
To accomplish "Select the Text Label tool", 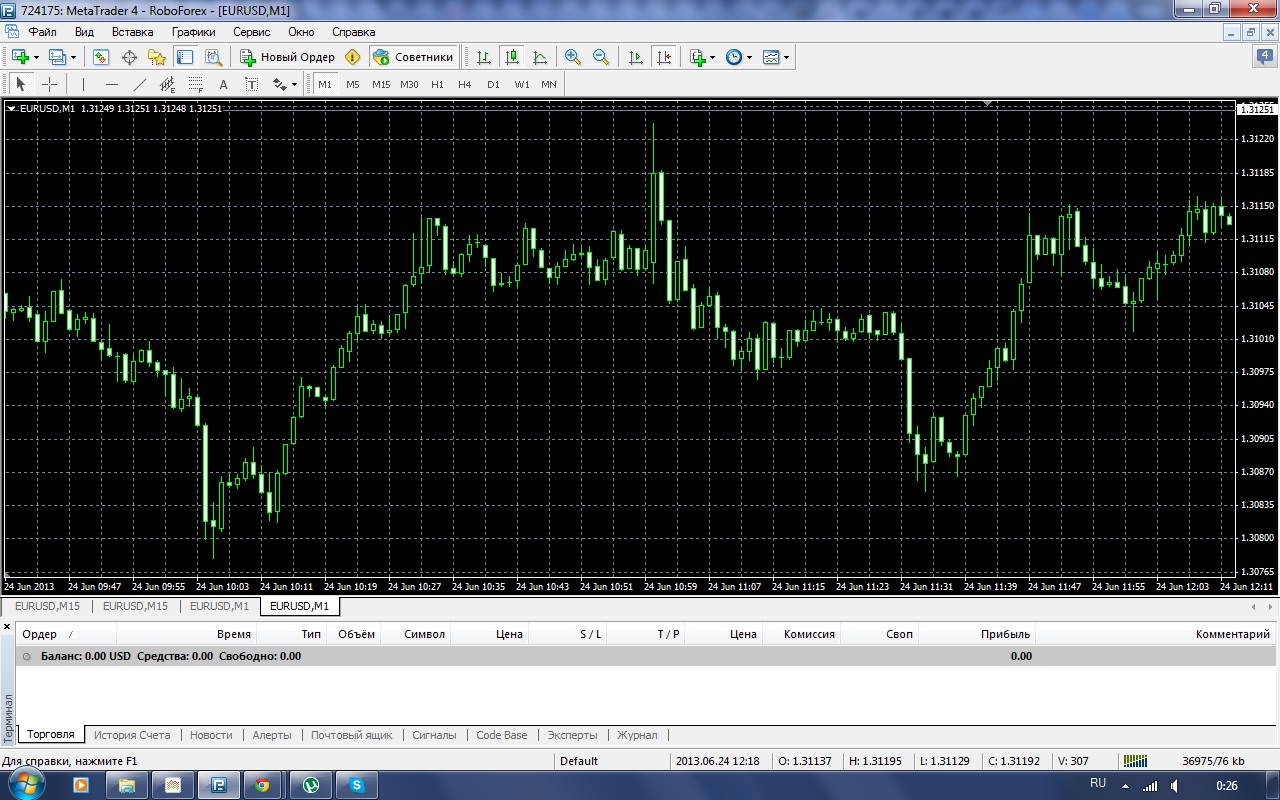I will (x=251, y=84).
